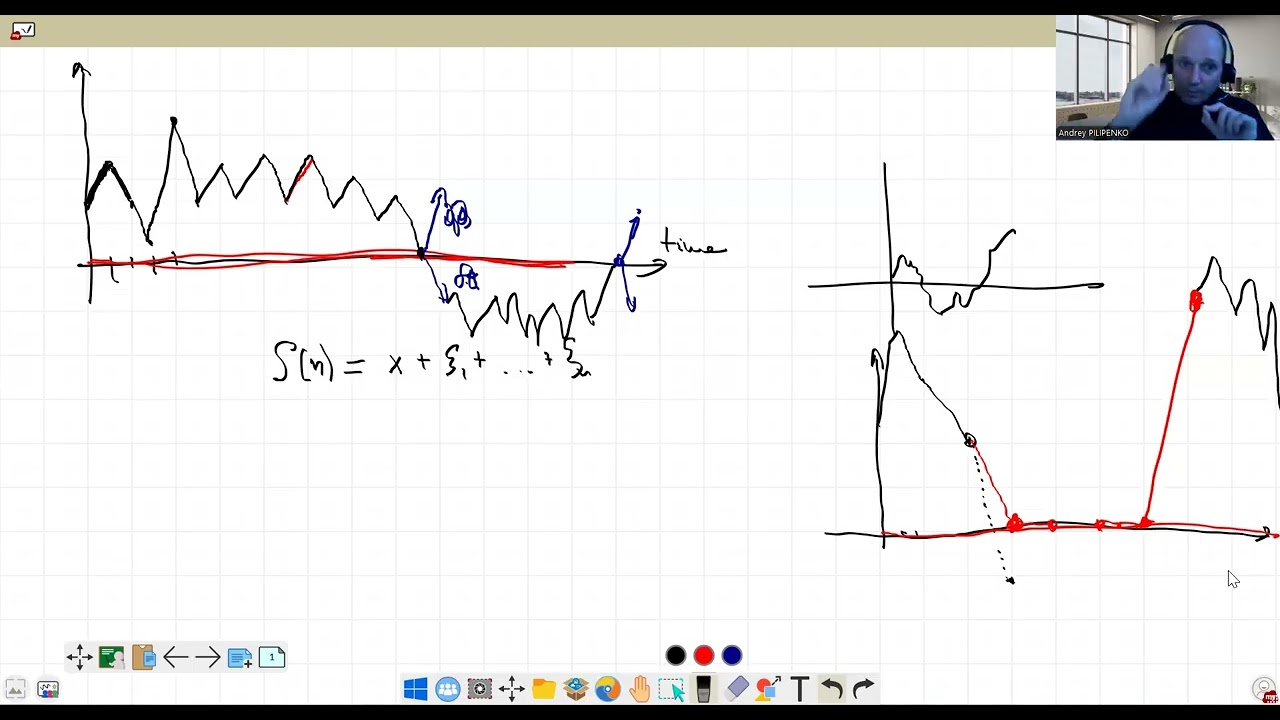Go to next page with right arrow
1280x720 pixels.
point(208,657)
